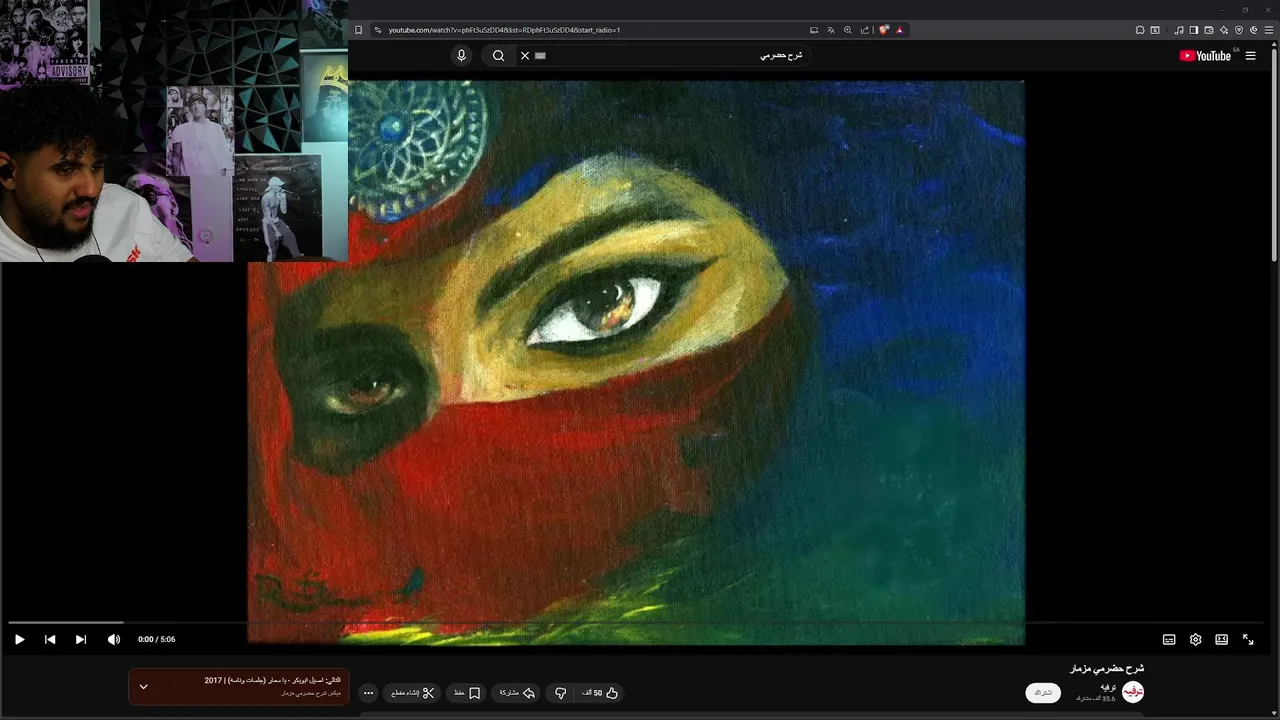Open the YouTube guide hamburger menu
The height and width of the screenshot is (720, 1280).
click(1250, 56)
